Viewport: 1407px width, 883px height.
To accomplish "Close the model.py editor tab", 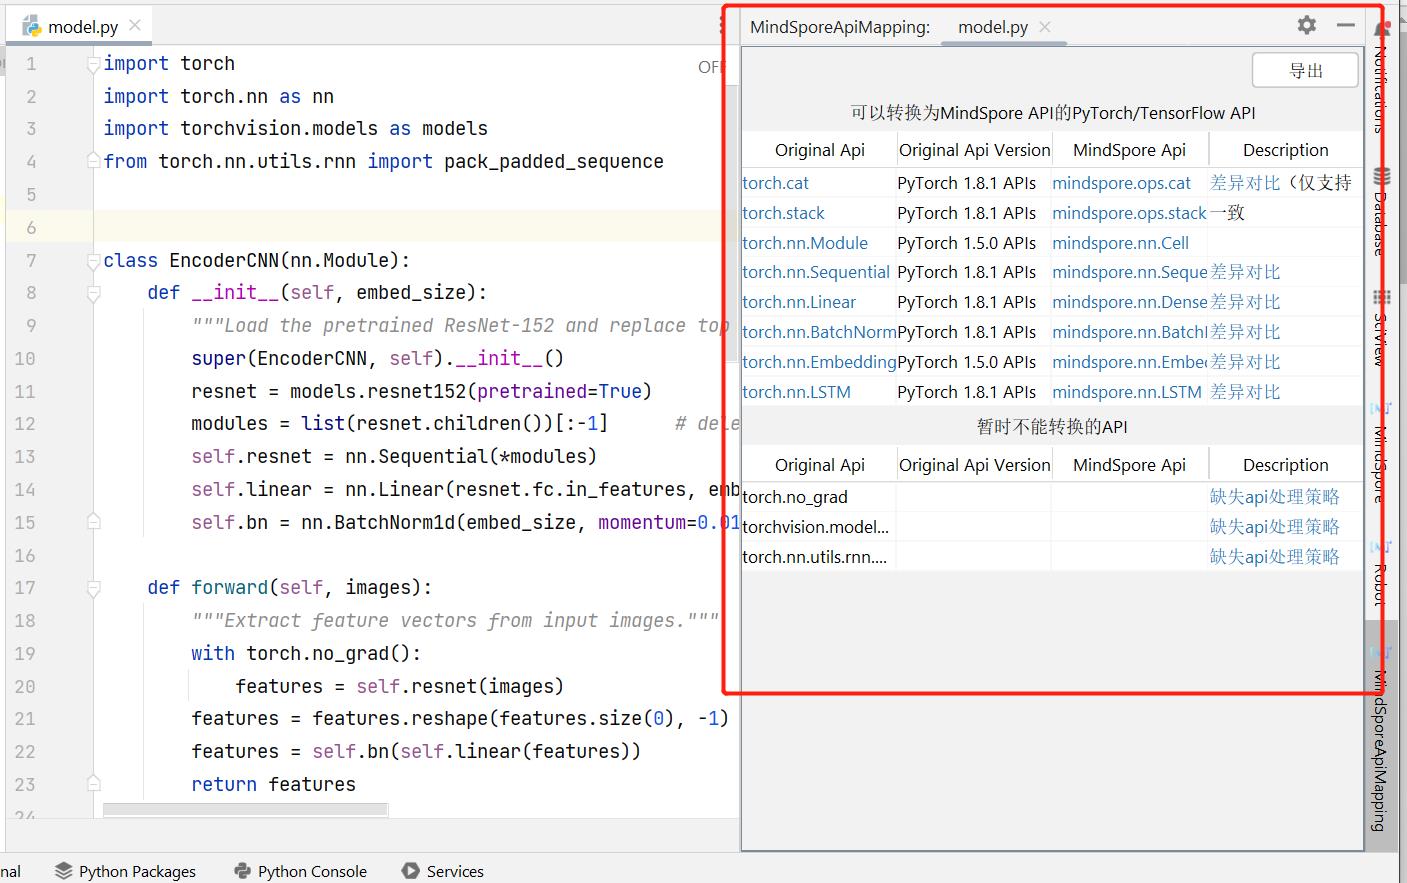I will pyautogui.click(x=135, y=25).
